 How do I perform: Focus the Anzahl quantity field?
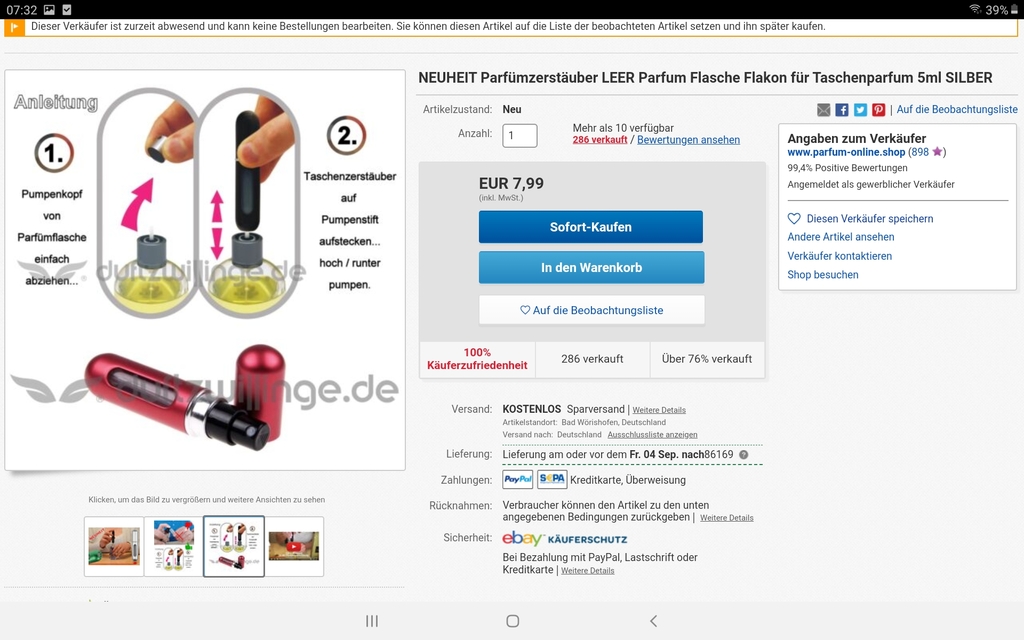click(520, 136)
